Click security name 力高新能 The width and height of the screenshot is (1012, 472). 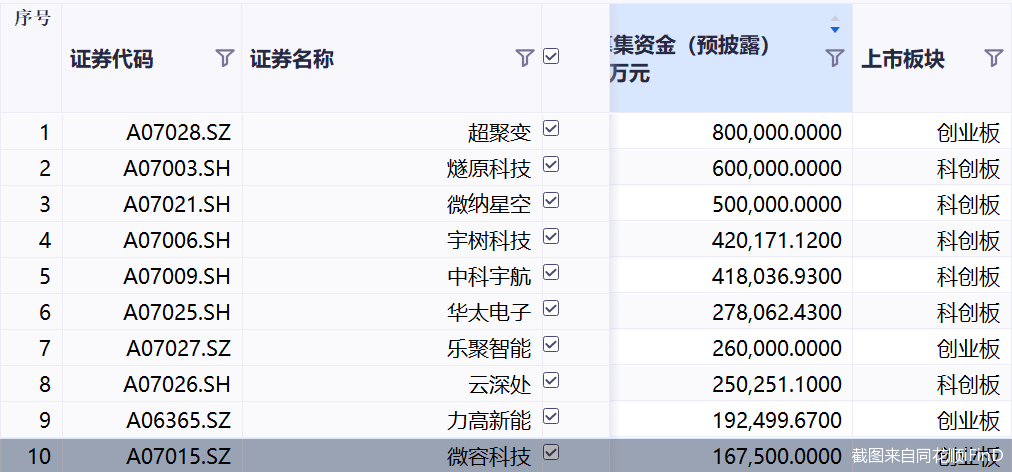click(489, 421)
